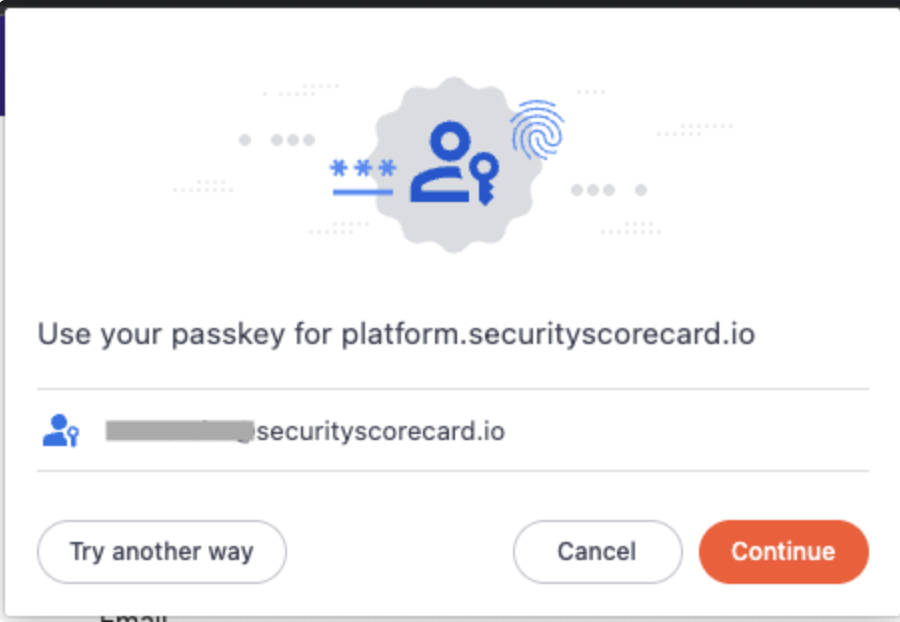This screenshot has width=900, height=622.
Task: Click the single gray dot at far right
Action: (641, 189)
